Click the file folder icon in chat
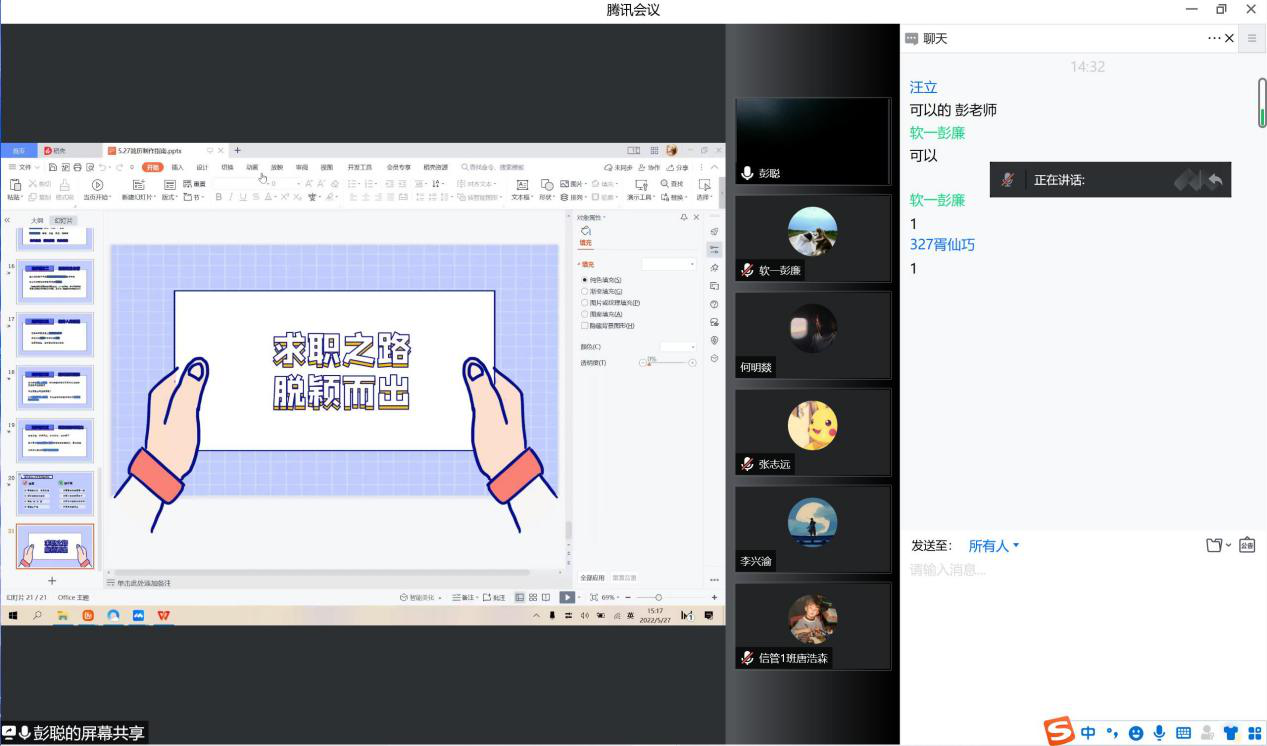The height and width of the screenshot is (746, 1267). [1214, 545]
